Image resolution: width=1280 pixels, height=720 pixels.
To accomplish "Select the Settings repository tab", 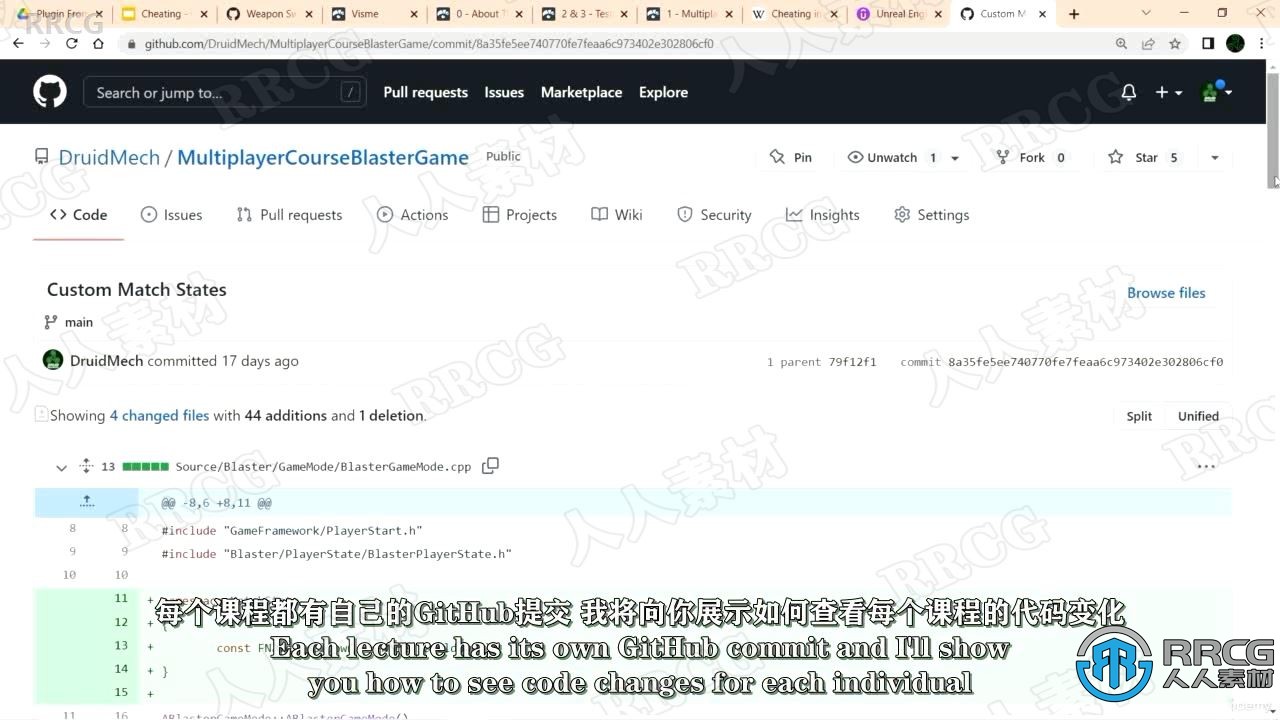I will (x=931, y=214).
